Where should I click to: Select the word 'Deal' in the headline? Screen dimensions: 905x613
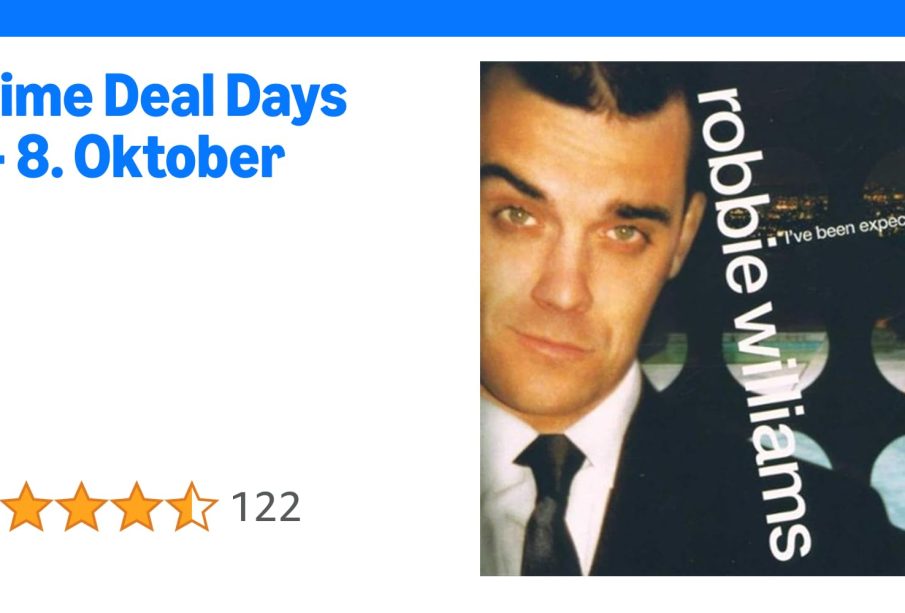click(x=159, y=95)
